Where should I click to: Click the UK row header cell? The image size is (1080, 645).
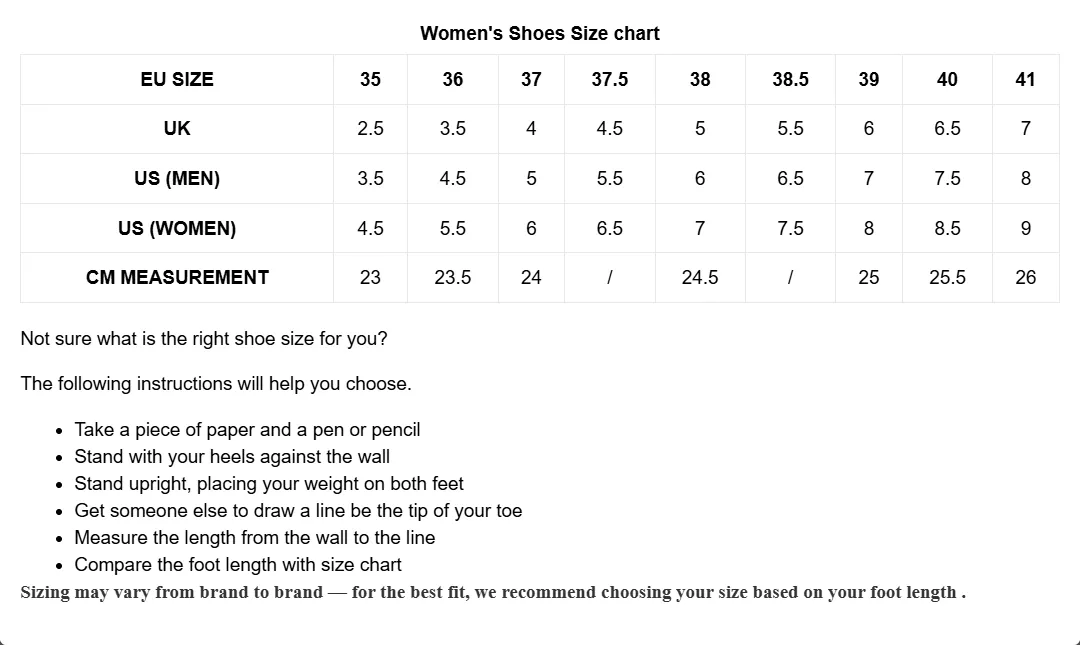coord(177,128)
